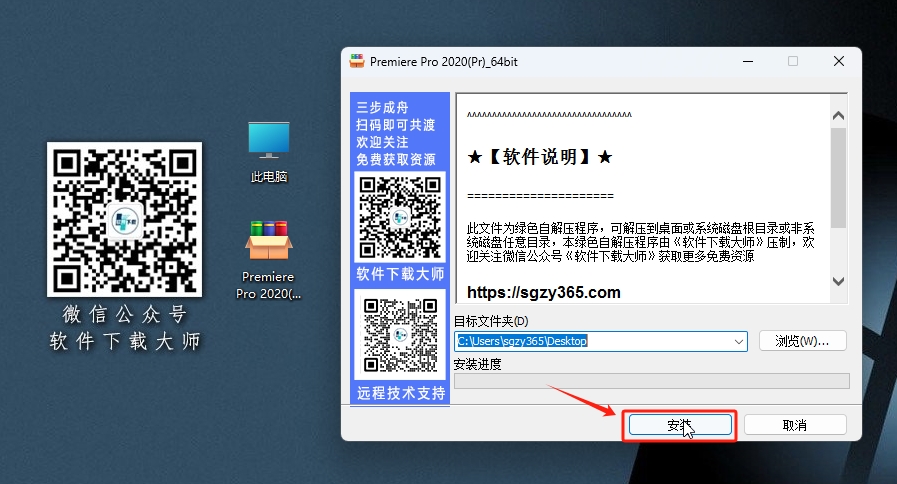Click the 目标文件夹(D) label
This screenshot has width=897, height=484.
491,321
